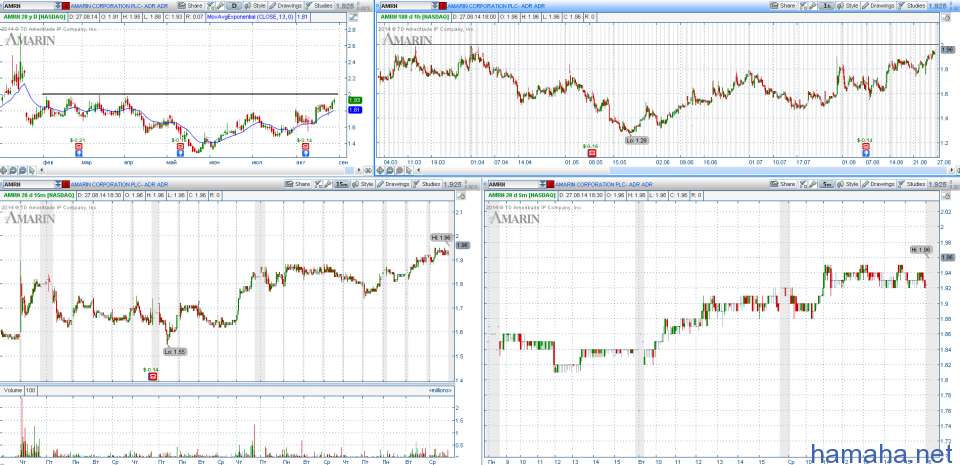This screenshot has height=465, width=960.
Task: Click corner scale icon atop daily chart price axis
Action: (x=353, y=17)
